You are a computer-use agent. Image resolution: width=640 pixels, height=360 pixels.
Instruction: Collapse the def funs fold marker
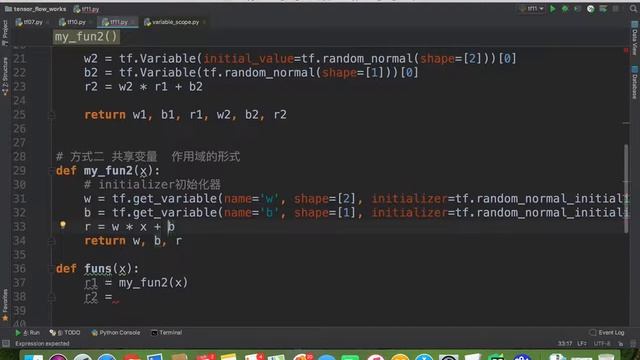(51, 269)
